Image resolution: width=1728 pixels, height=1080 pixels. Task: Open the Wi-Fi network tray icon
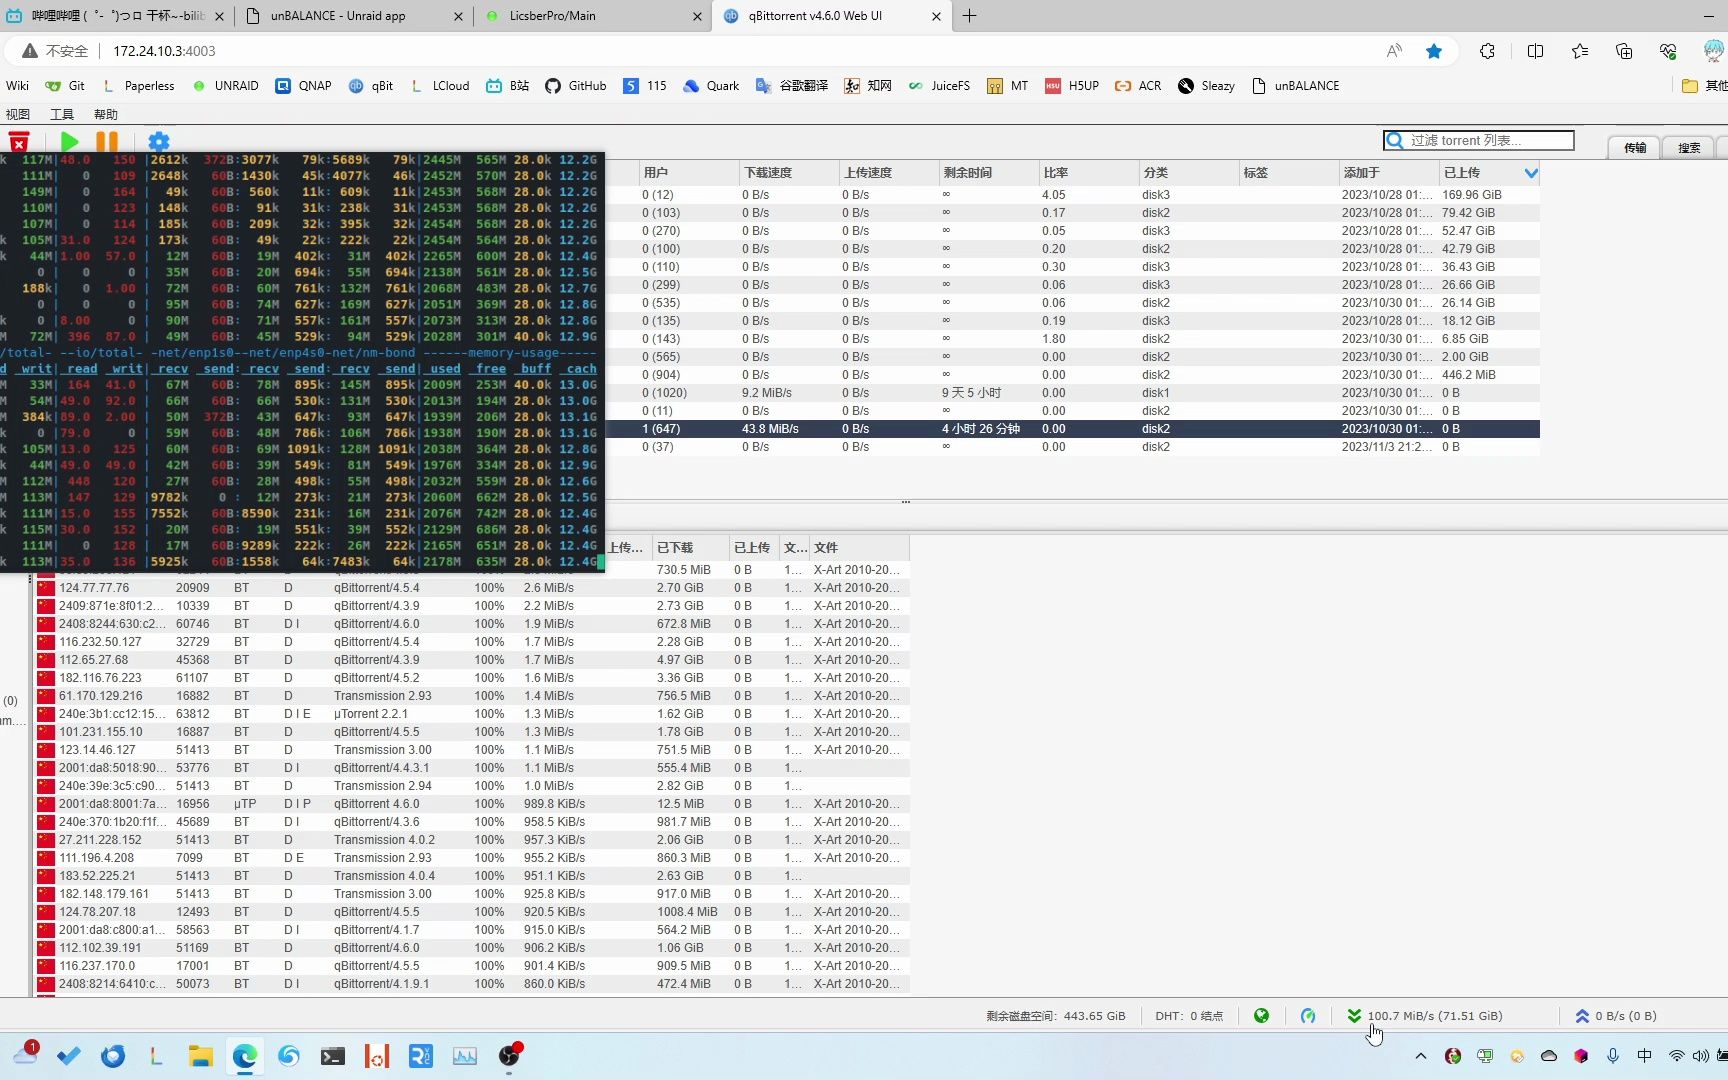tap(1677, 1056)
